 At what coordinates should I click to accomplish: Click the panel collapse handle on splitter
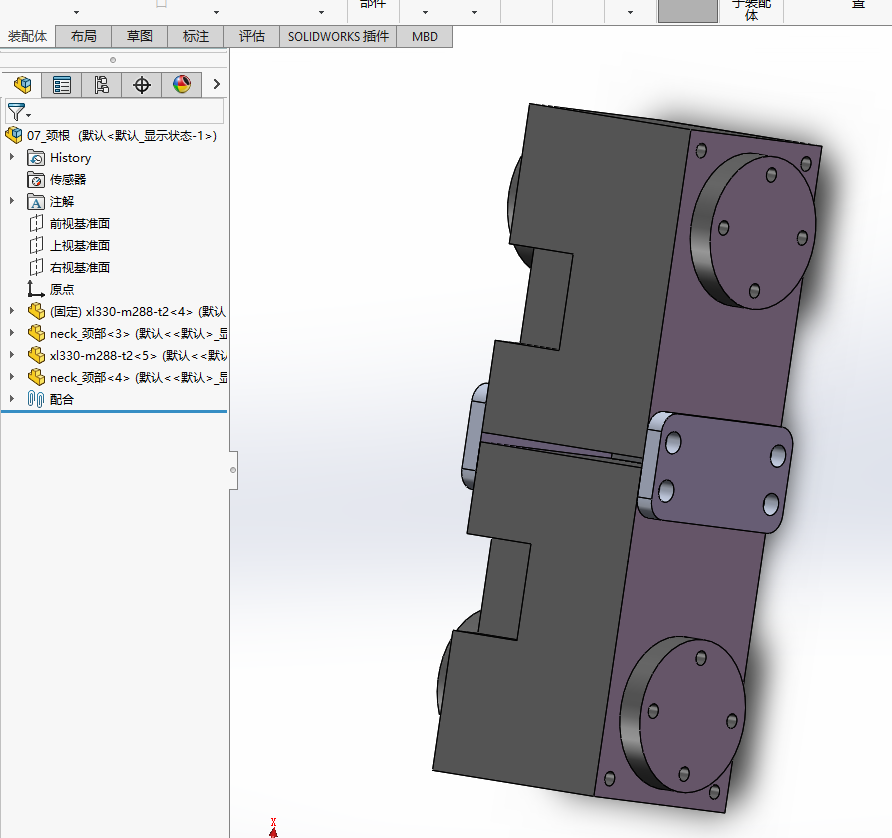(233, 470)
